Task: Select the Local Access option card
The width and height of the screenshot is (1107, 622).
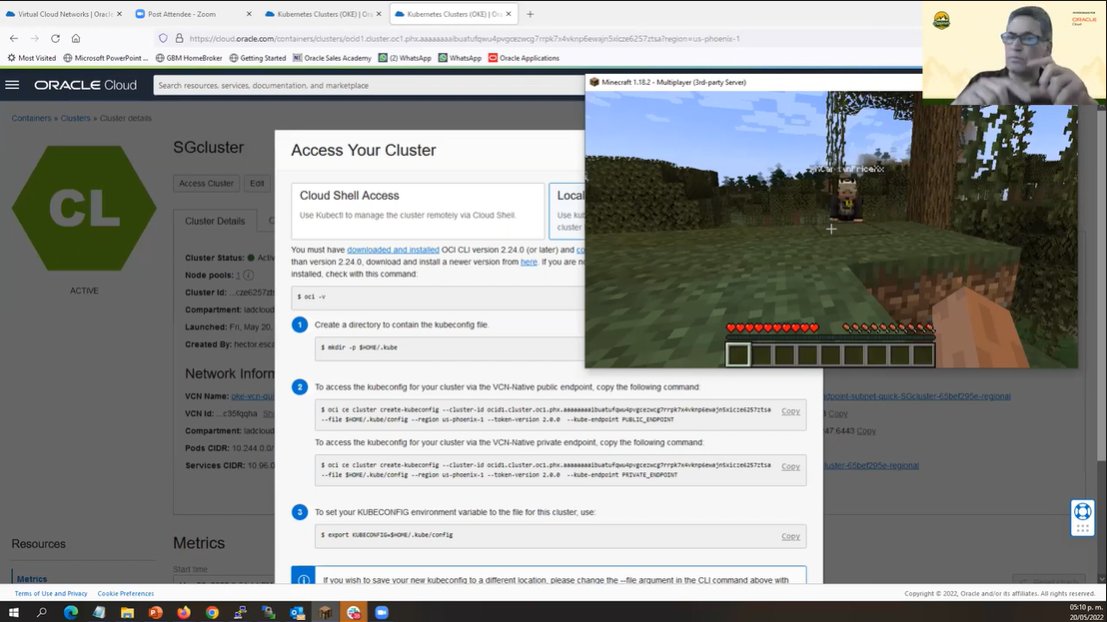Action: (567, 210)
